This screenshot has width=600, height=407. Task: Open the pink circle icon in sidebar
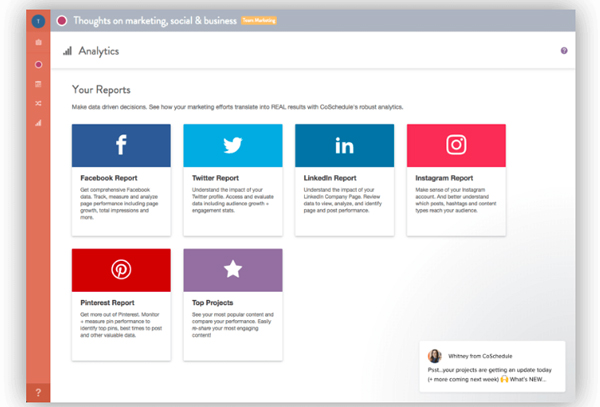(x=38, y=64)
